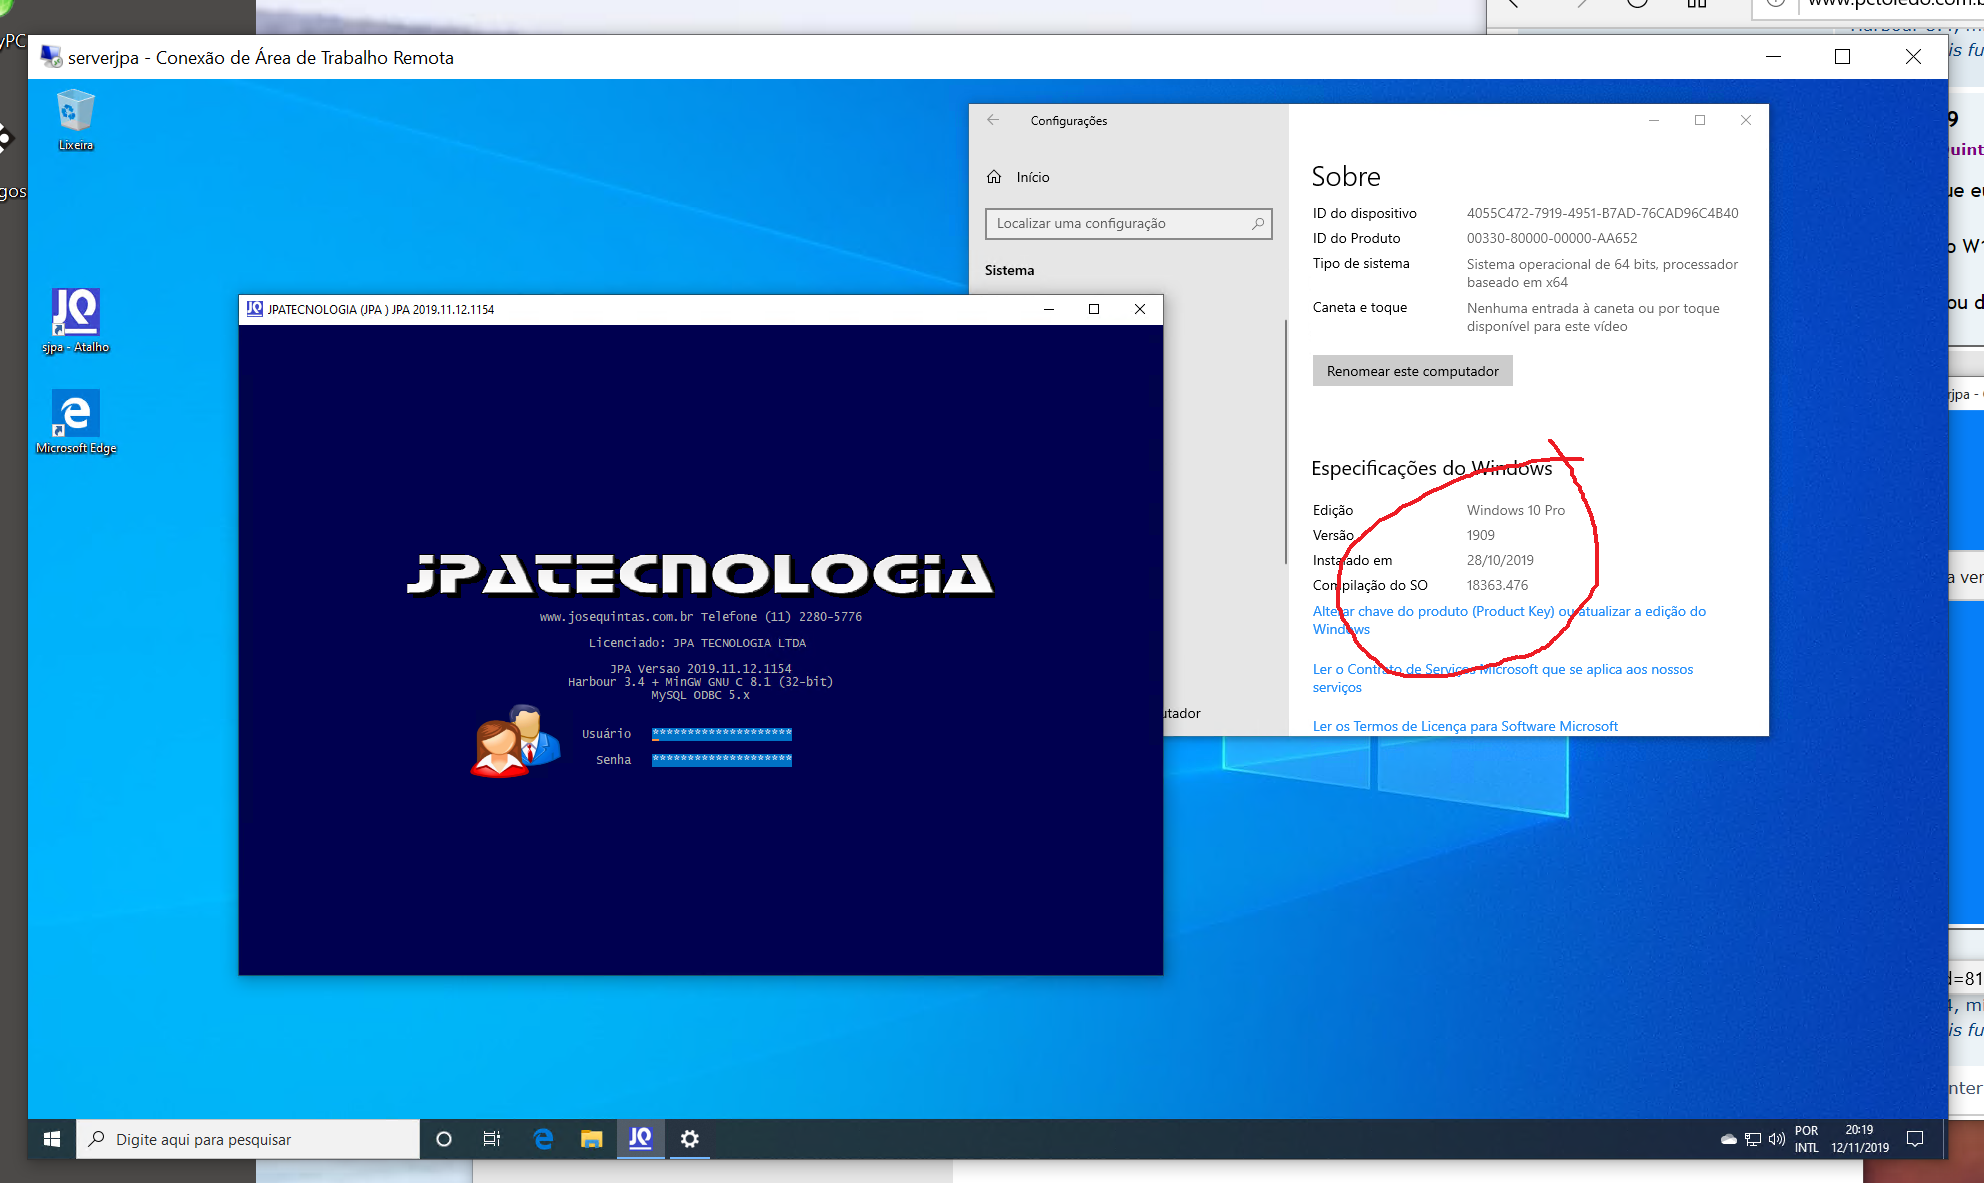This screenshot has height=1183, width=1984.
Task: Click the Windows Start button
Action: [52, 1139]
